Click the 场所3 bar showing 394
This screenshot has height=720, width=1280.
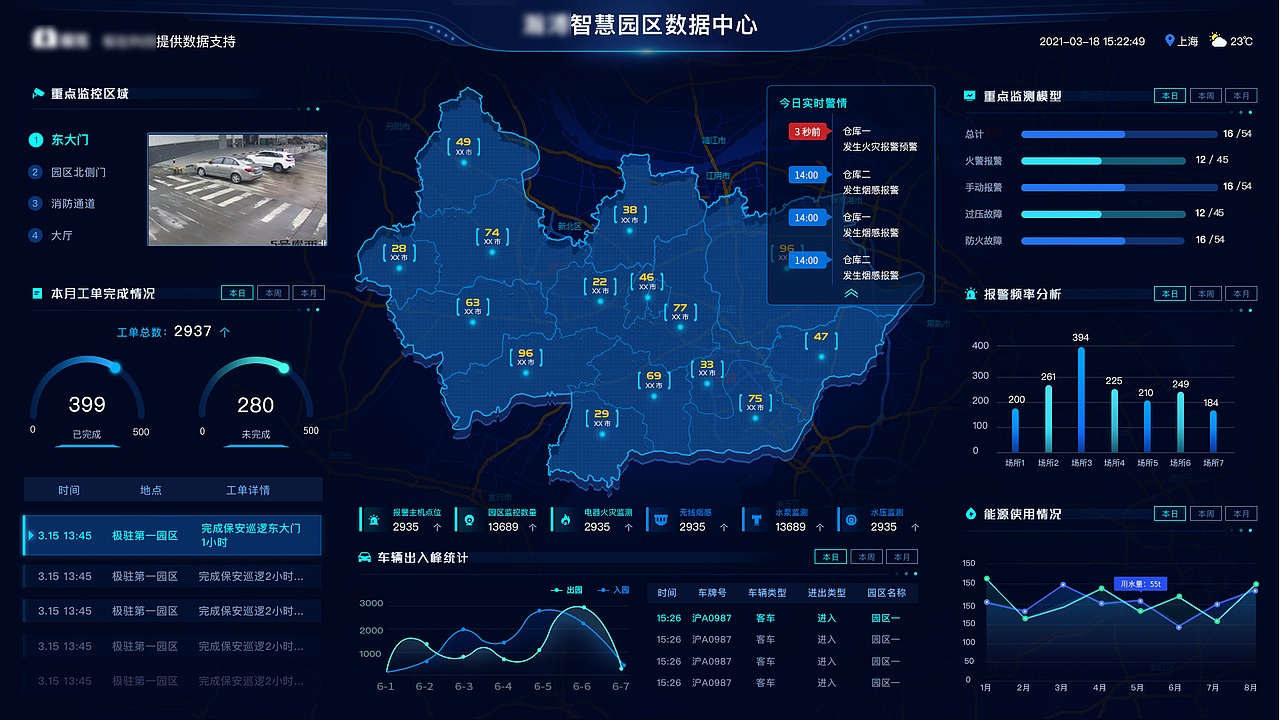1081,400
